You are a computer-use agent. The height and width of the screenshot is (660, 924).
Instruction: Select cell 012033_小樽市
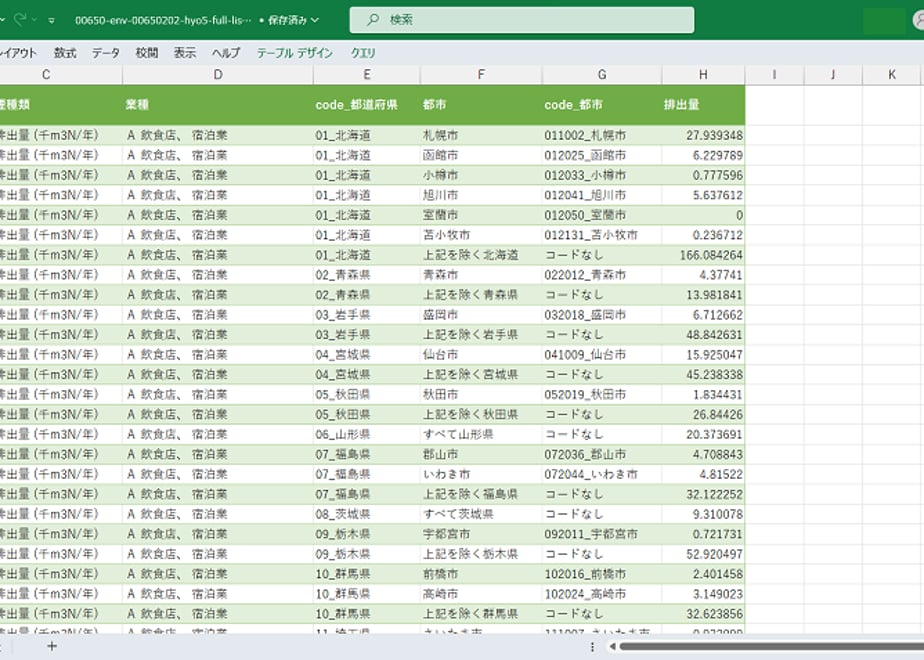(x=602, y=176)
